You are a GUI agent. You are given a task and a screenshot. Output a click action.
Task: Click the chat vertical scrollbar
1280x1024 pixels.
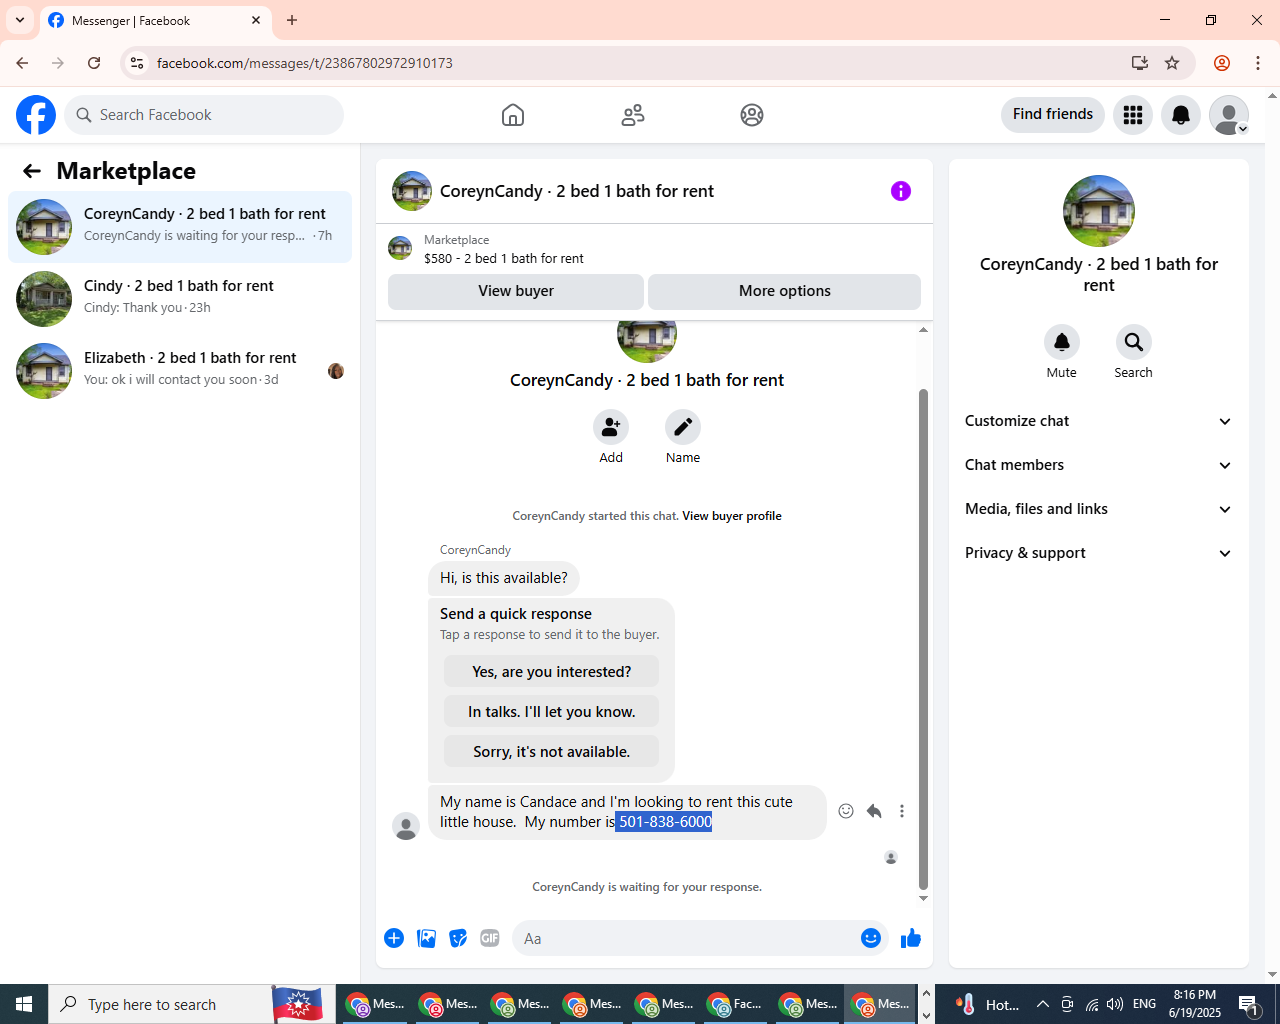coord(923,639)
